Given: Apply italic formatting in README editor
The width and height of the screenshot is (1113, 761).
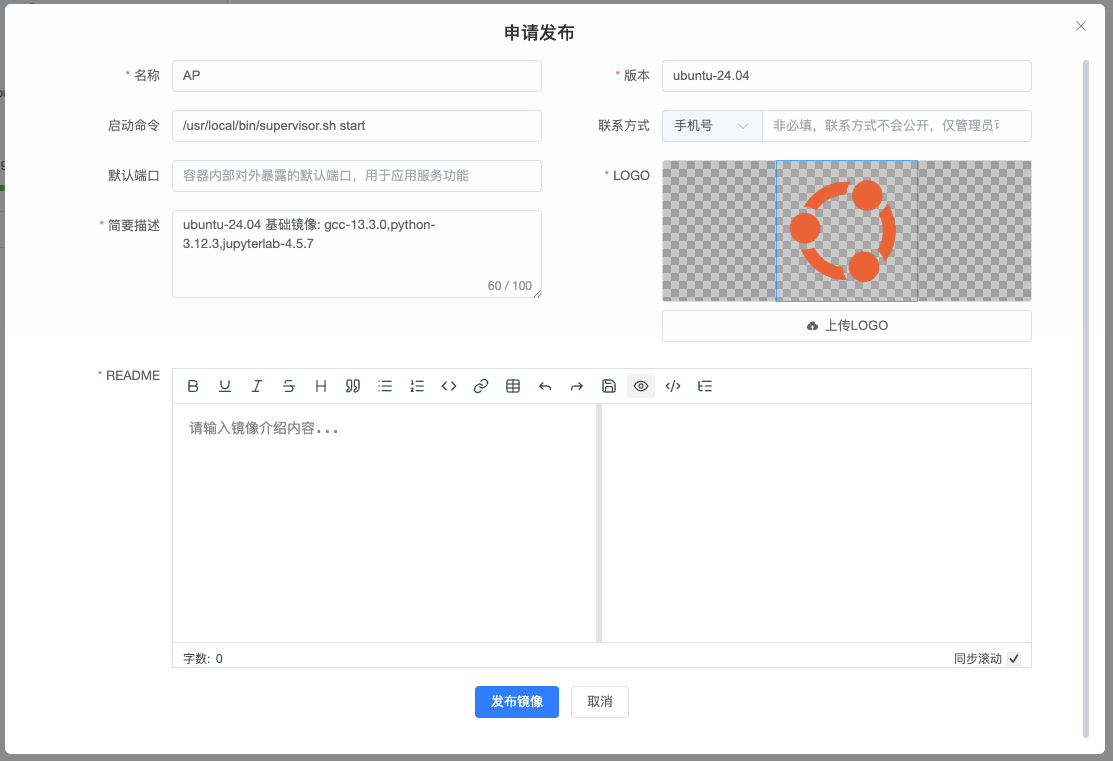Looking at the screenshot, I should point(257,386).
